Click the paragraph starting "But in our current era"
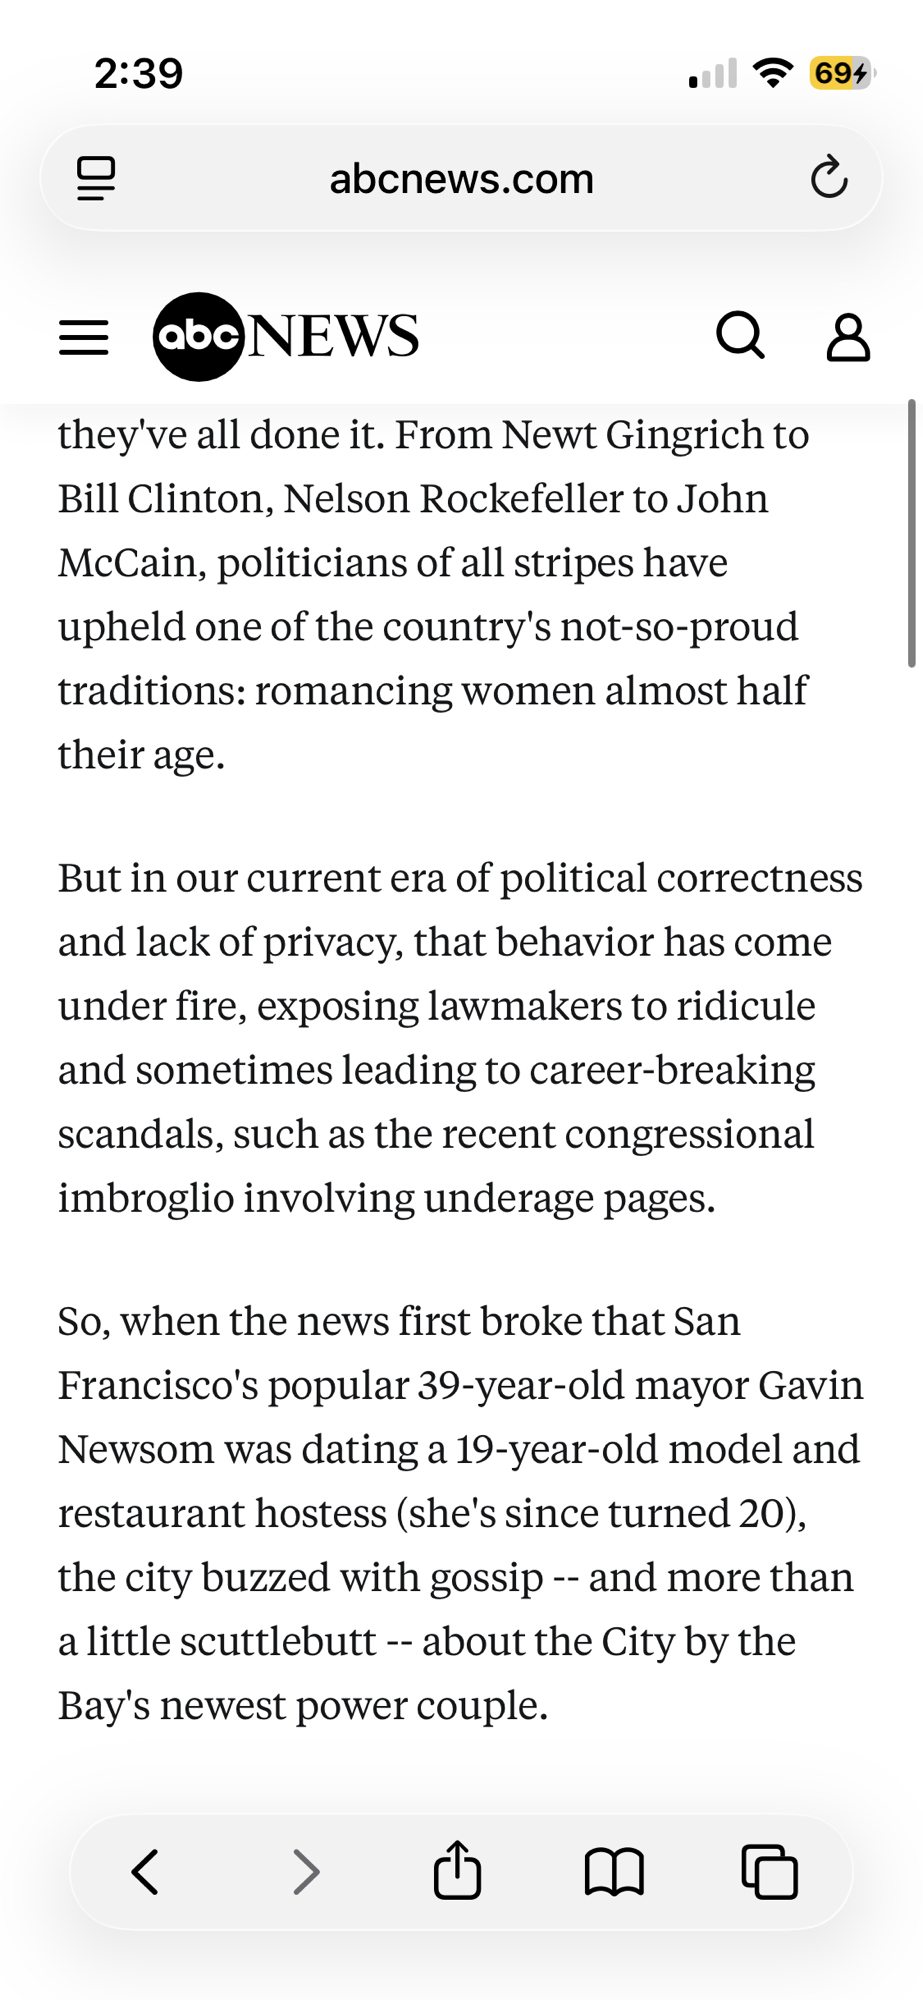Image resolution: width=923 pixels, height=2000 pixels. pyautogui.click(x=460, y=1037)
